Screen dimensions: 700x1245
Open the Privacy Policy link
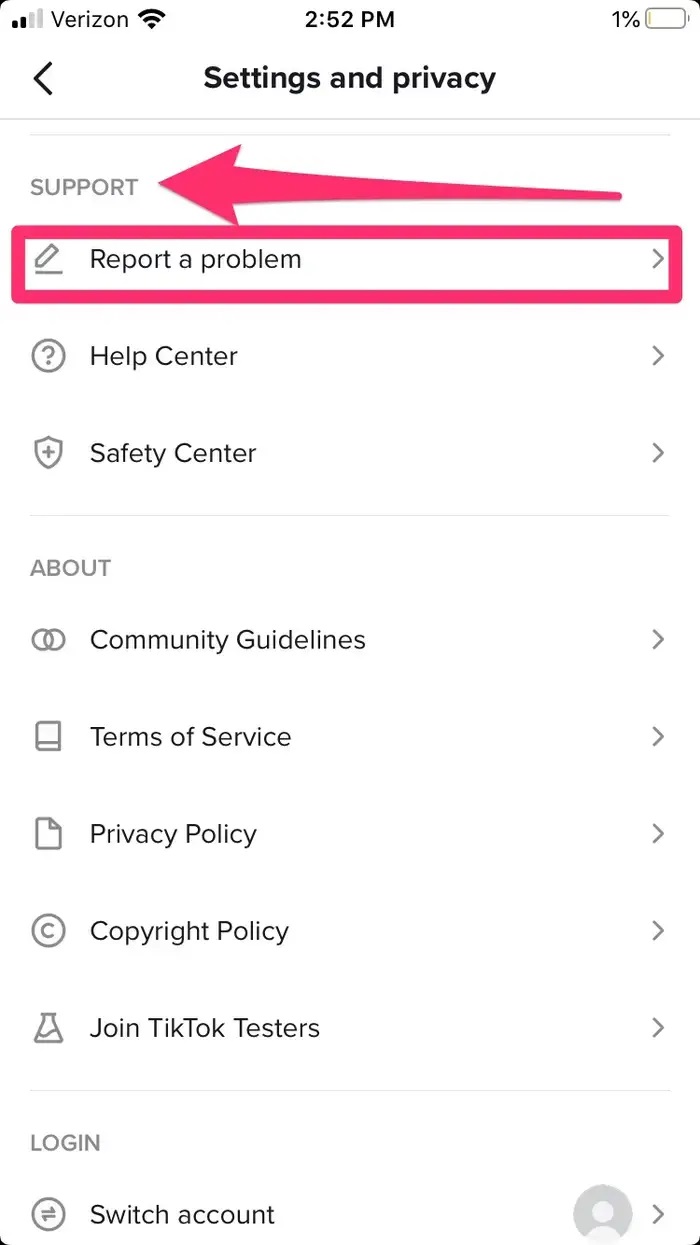[x=173, y=834]
